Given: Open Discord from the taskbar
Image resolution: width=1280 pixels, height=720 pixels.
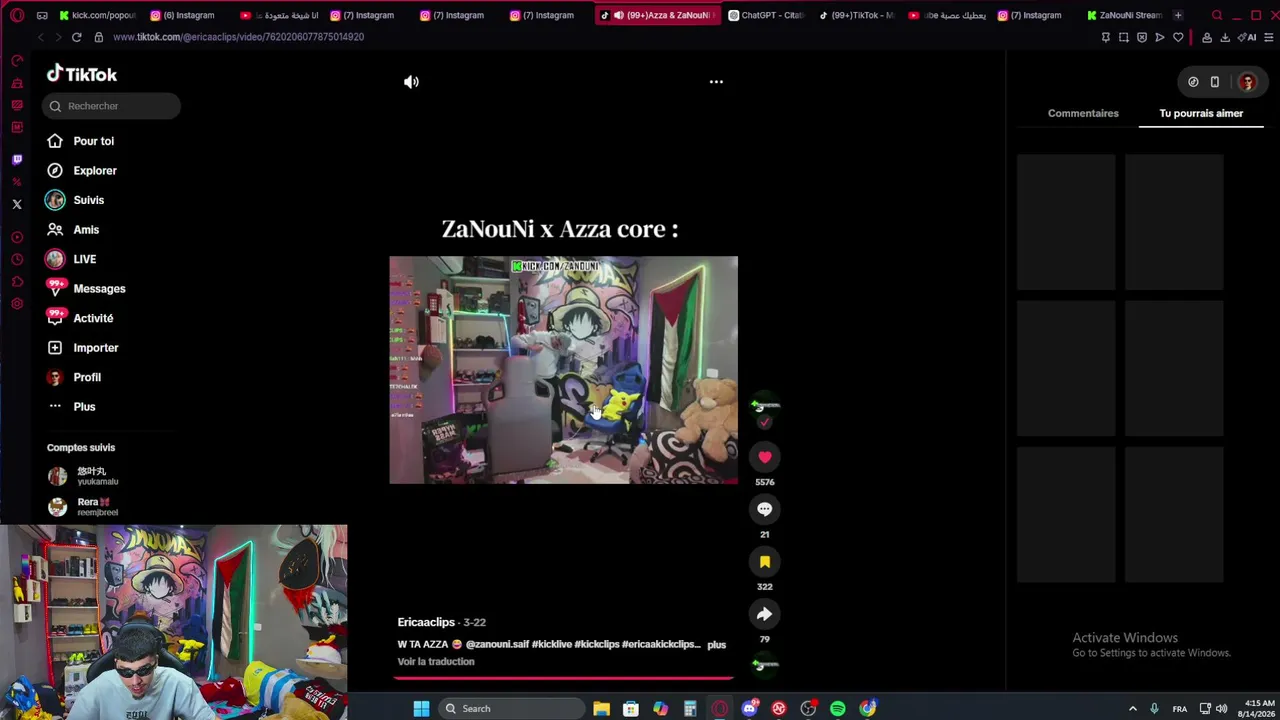Looking at the screenshot, I should [749, 709].
